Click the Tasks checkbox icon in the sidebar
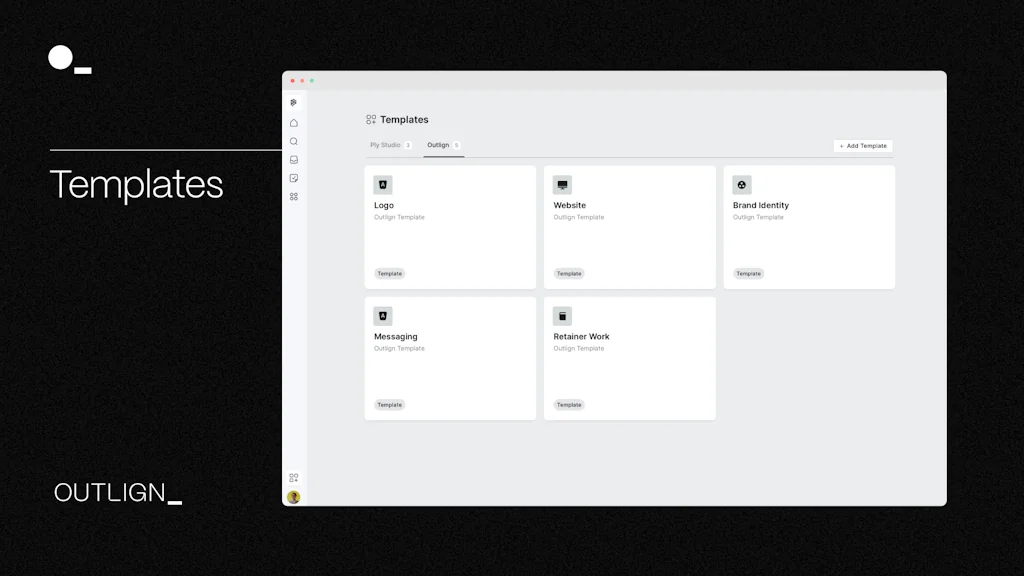1024x576 pixels. (293, 178)
